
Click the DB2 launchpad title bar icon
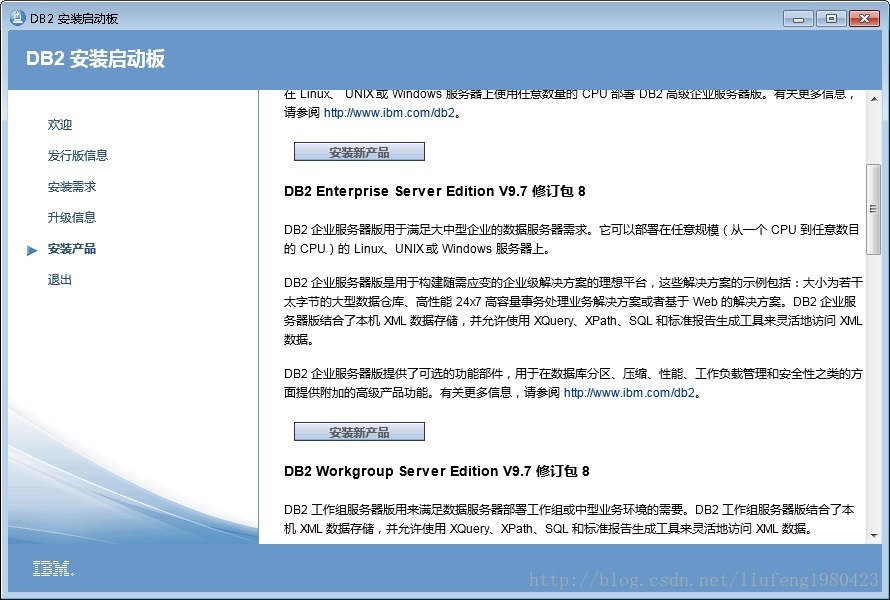[x=18, y=18]
